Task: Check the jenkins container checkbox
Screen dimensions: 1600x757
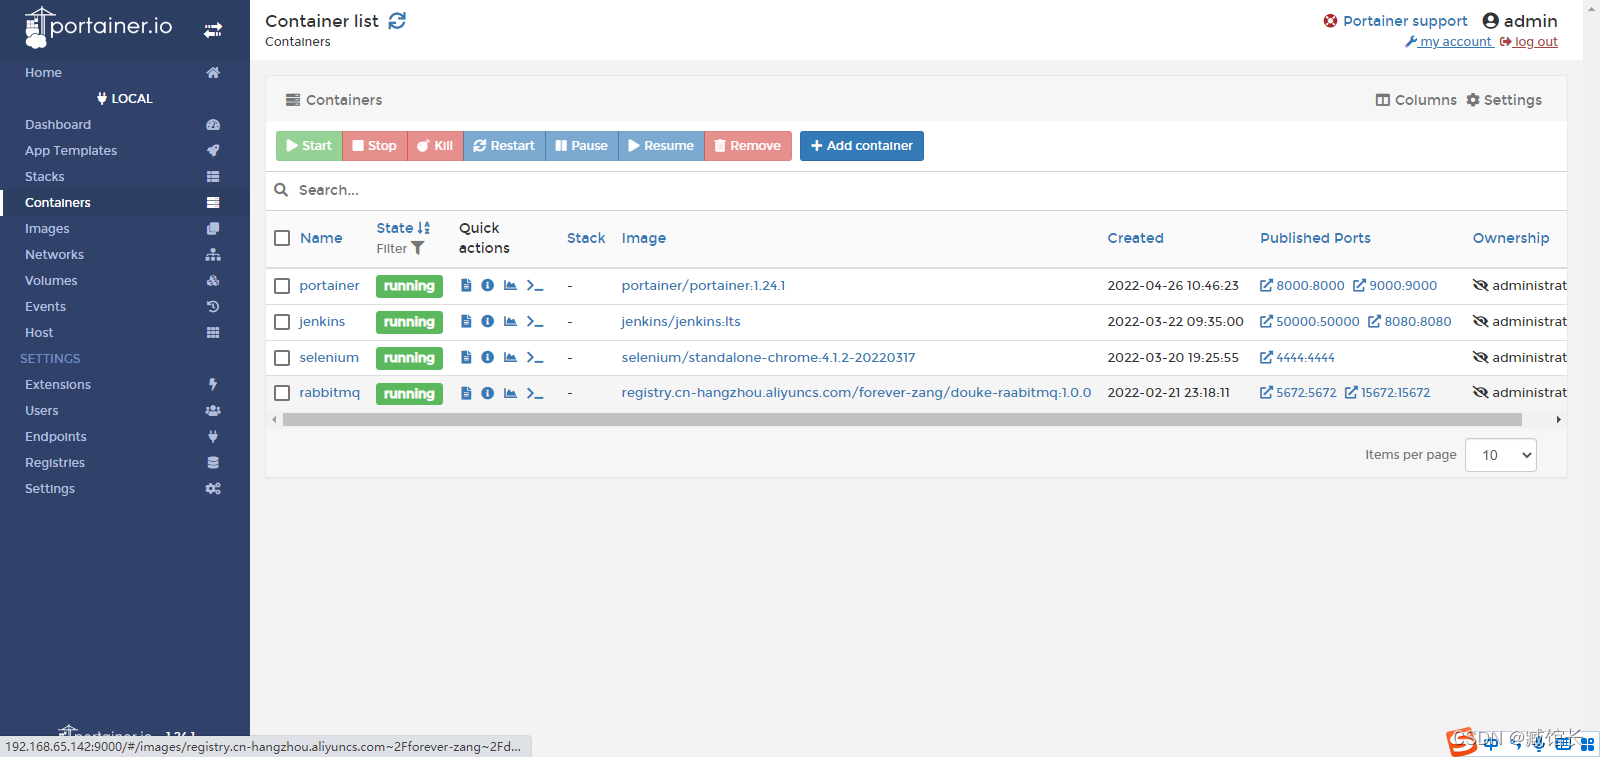Action: 282,322
